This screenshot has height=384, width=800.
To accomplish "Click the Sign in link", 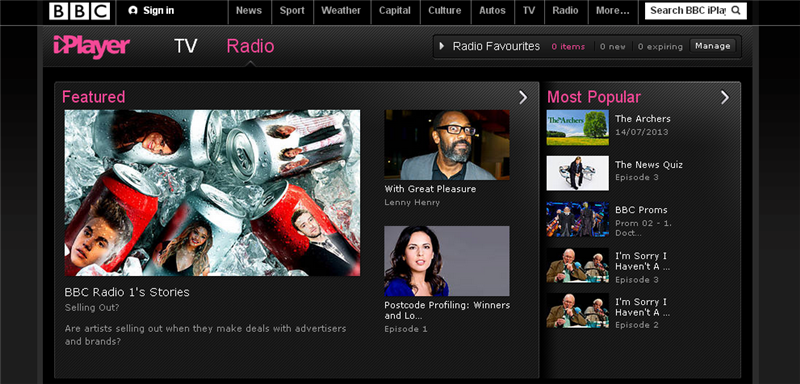I will coord(159,11).
